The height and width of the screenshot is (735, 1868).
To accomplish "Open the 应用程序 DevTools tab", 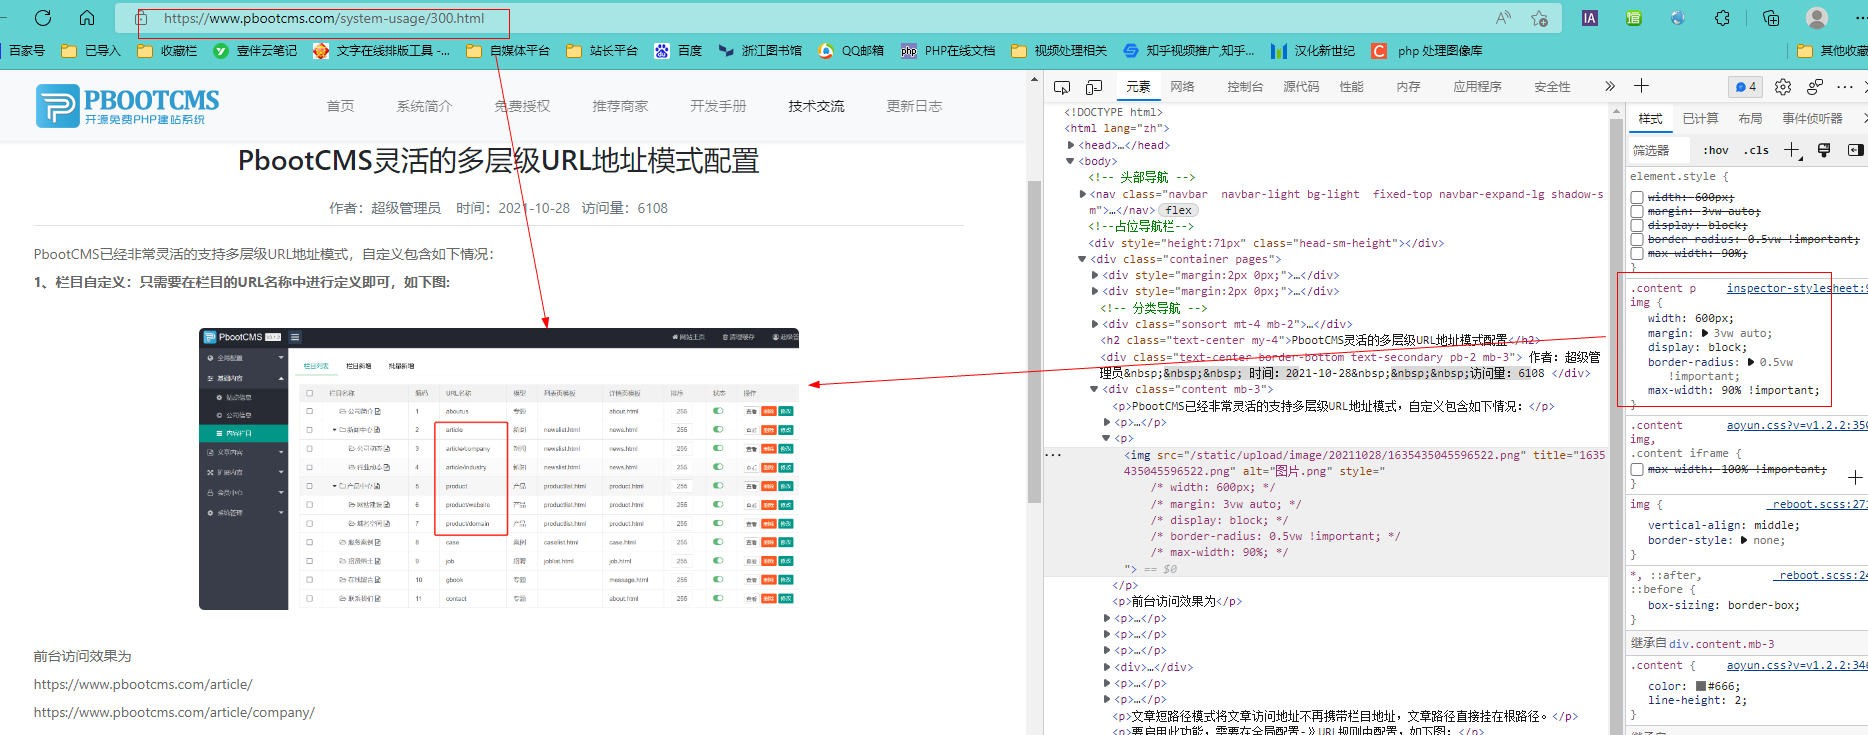I will (1477, 87).
